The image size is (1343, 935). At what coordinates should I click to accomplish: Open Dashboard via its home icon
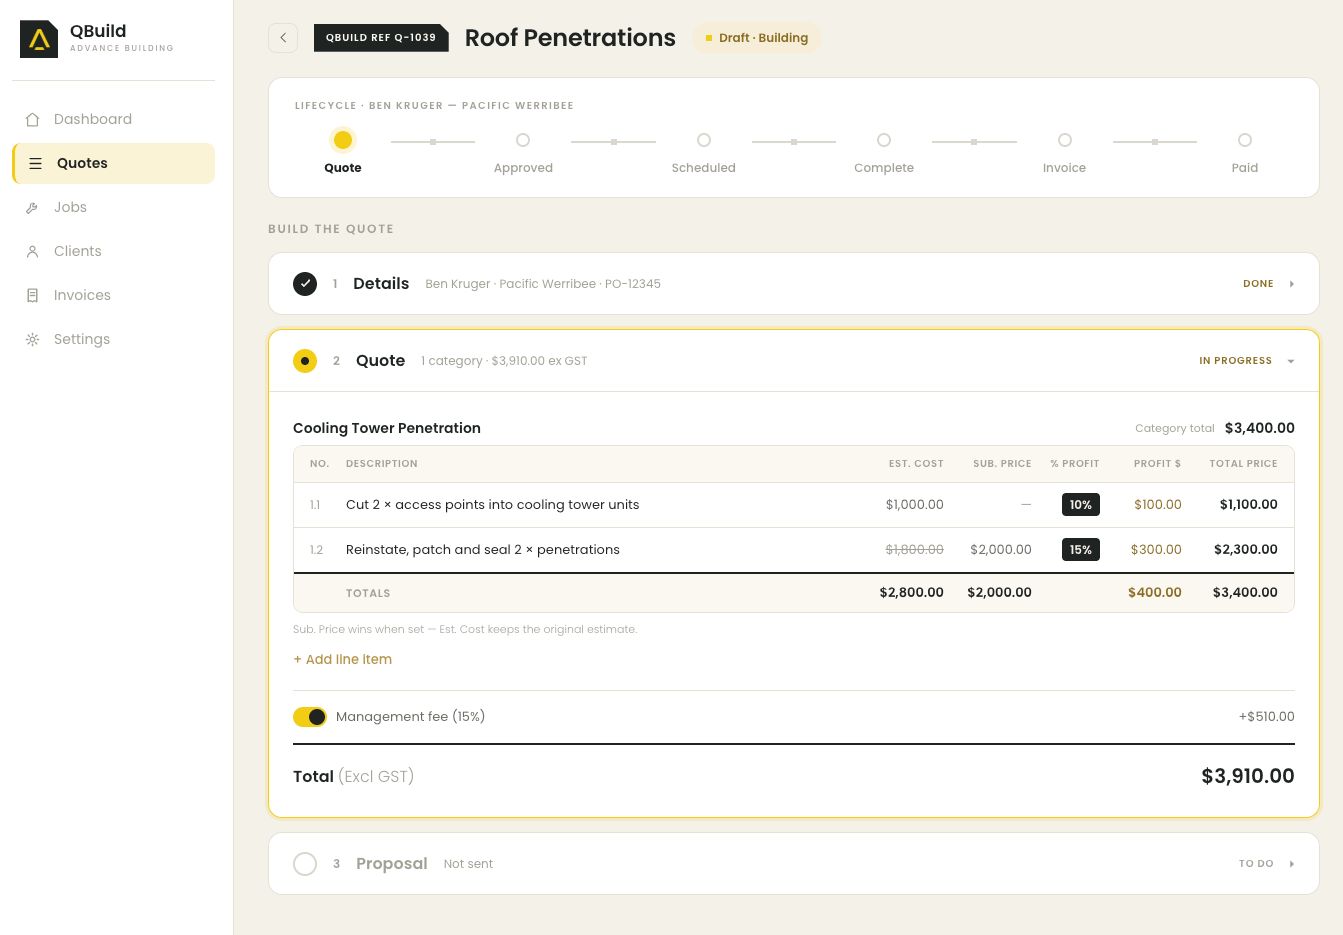(33, 119)
